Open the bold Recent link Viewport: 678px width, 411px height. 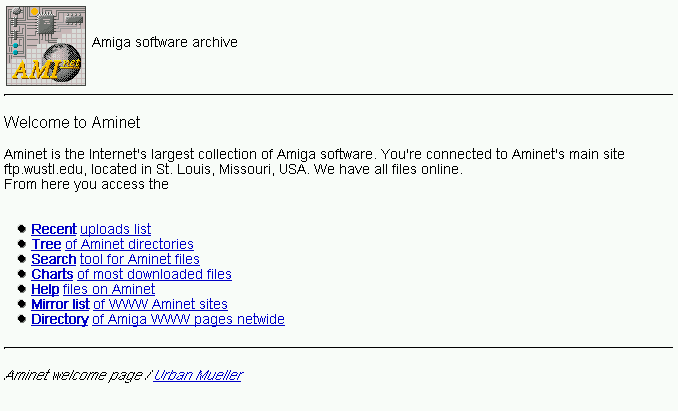(x=54, y=229)
